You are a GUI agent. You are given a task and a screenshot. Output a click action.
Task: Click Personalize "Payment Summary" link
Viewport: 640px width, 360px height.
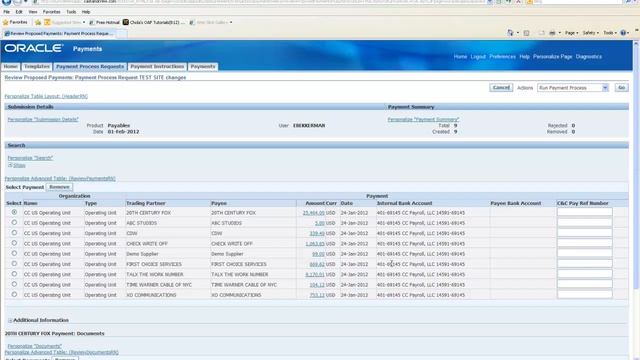(423, 120)
